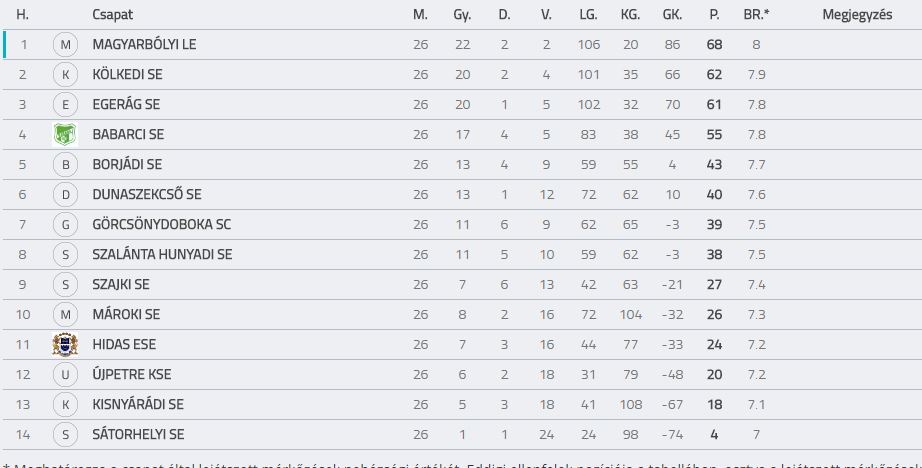Viewport: 922px width, 468px height.
Task: Click the Hidas ESE coat of arms logo
Action: 65,345
